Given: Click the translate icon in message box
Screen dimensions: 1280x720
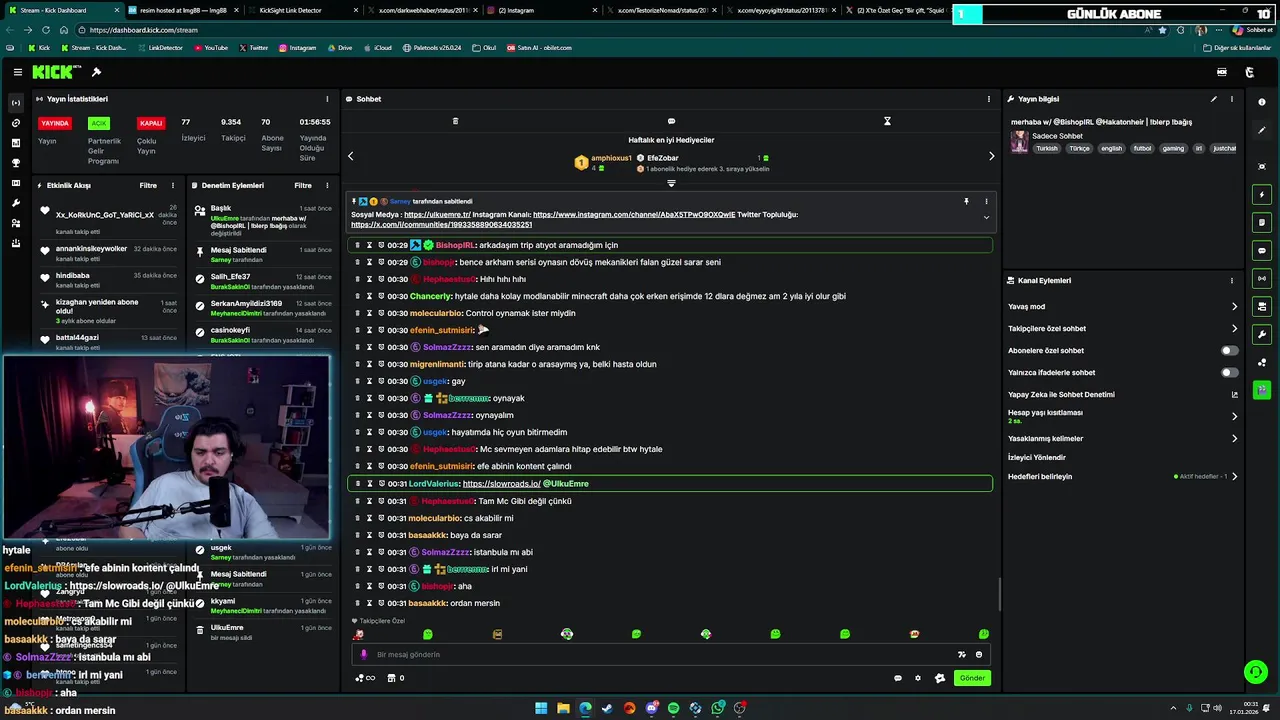Looking at the screenshot, I should coord(962,654).
